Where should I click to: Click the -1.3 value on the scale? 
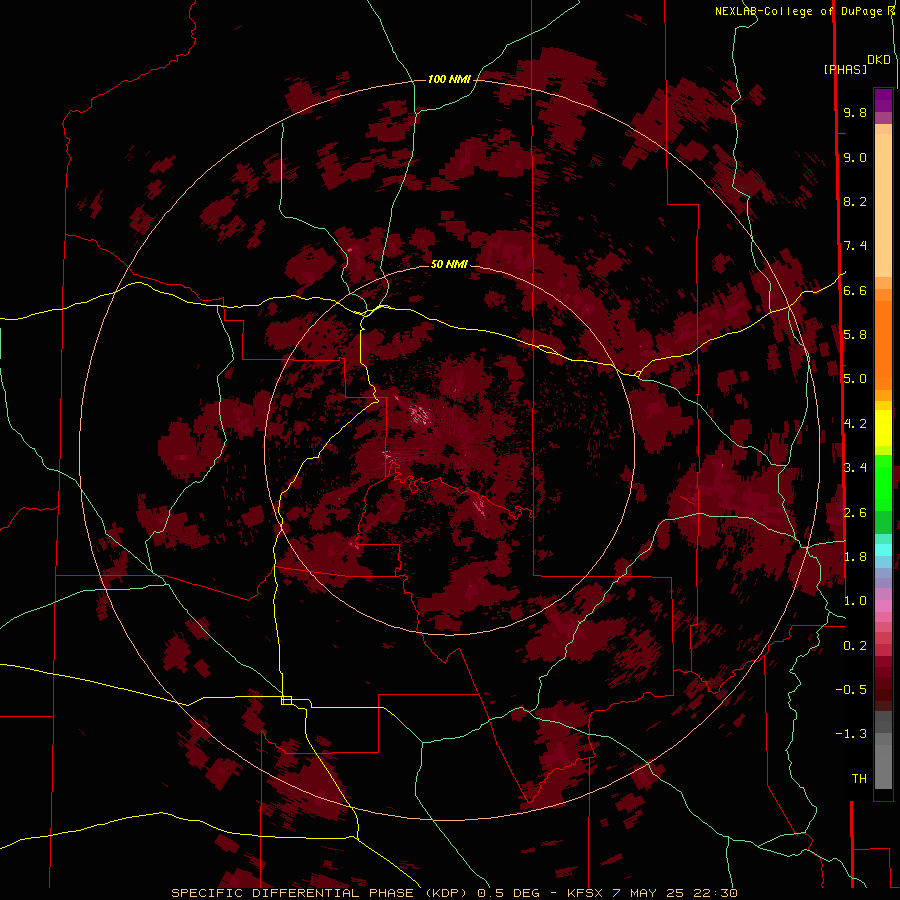click(x=851, y=734)
